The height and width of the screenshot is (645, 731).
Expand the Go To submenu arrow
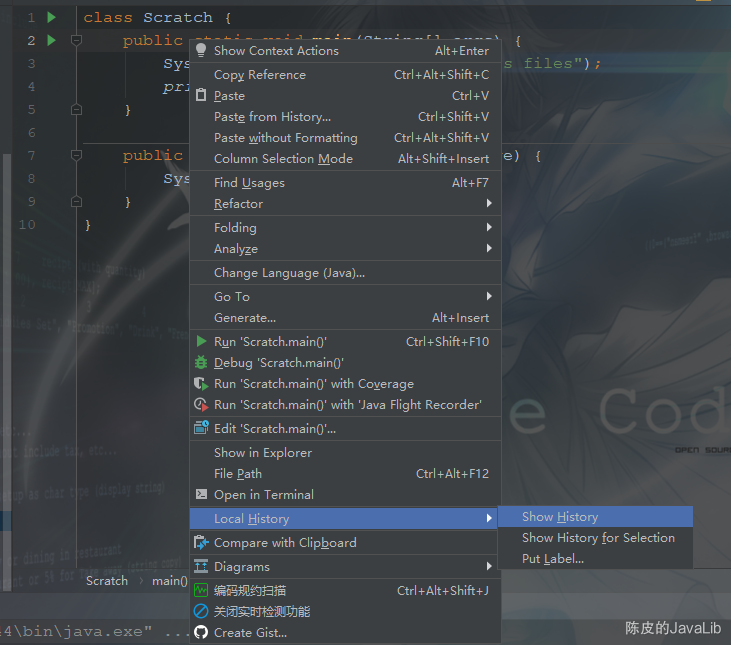point(489,296)
